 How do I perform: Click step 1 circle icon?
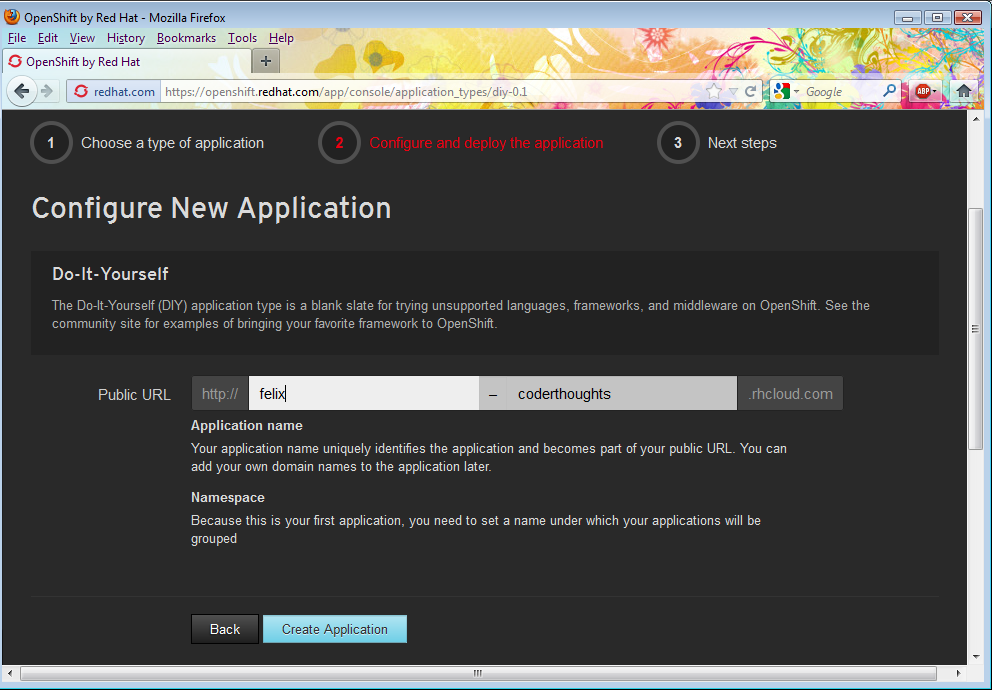pyautogui.click(x=51, y=143)
